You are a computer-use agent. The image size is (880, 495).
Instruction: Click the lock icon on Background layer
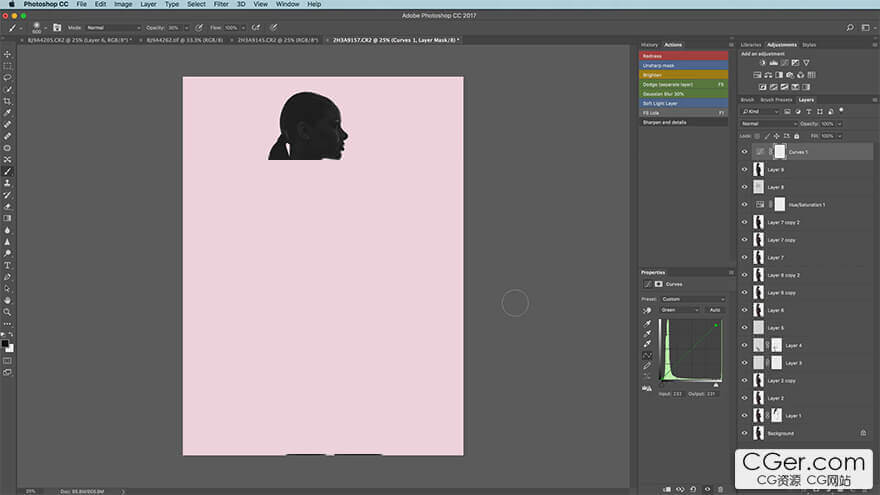pyautogui.click(x=863, y=433)
